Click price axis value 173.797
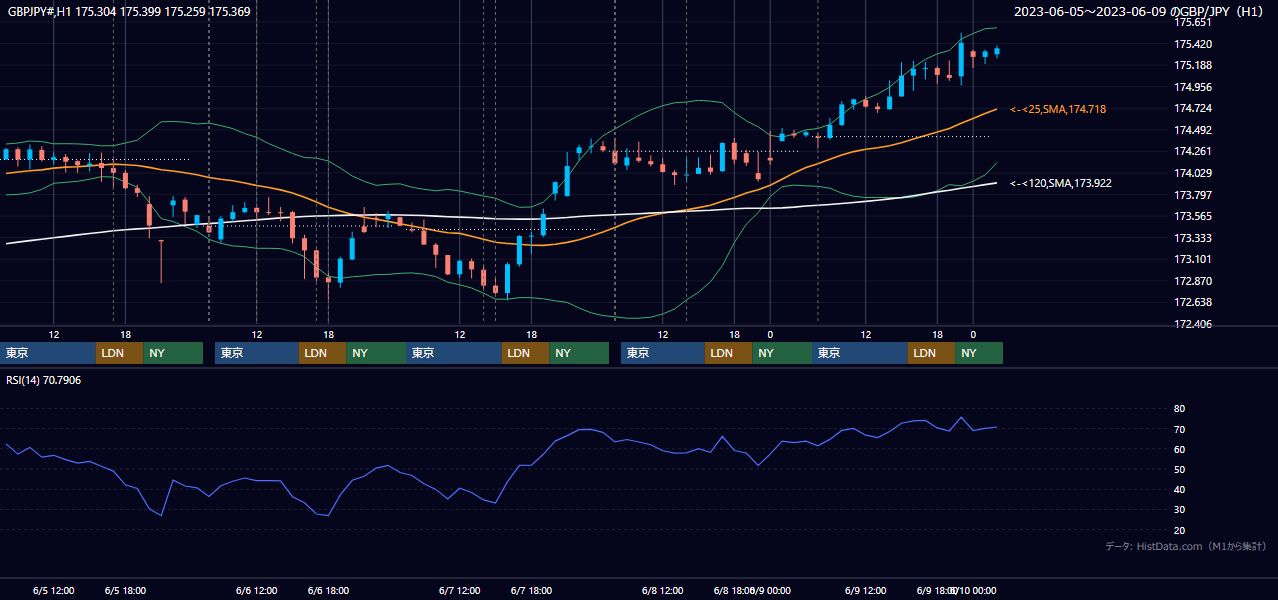The width and height of the screenshot is (1278, 600). click(x=1193, y=195)
